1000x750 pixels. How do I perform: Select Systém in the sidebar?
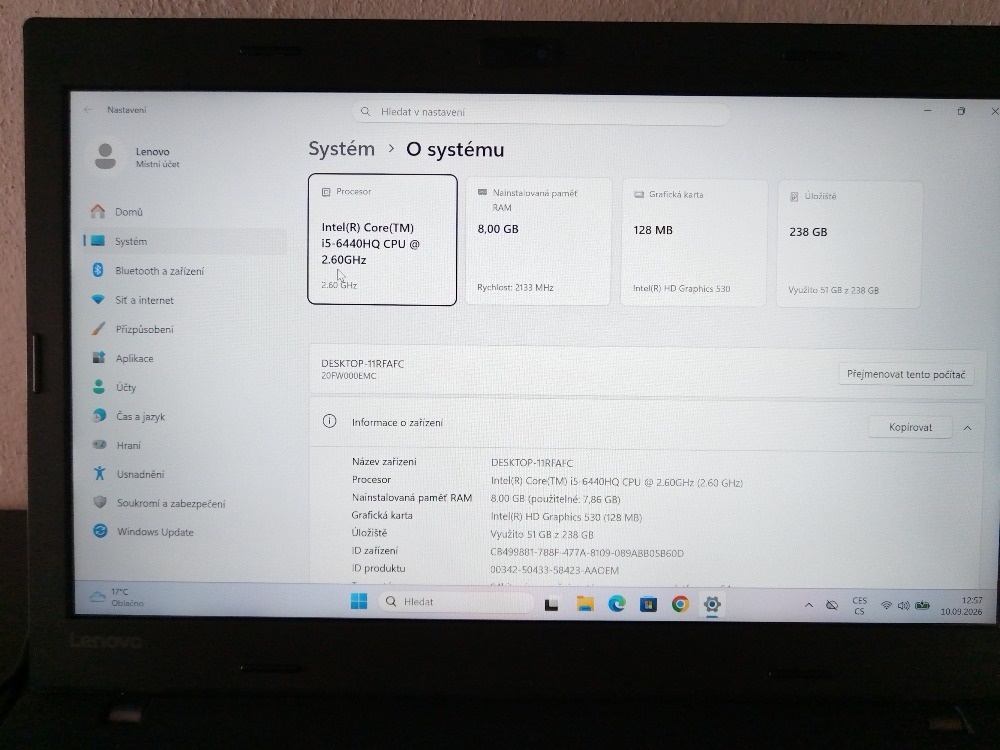tap(185, 241)
